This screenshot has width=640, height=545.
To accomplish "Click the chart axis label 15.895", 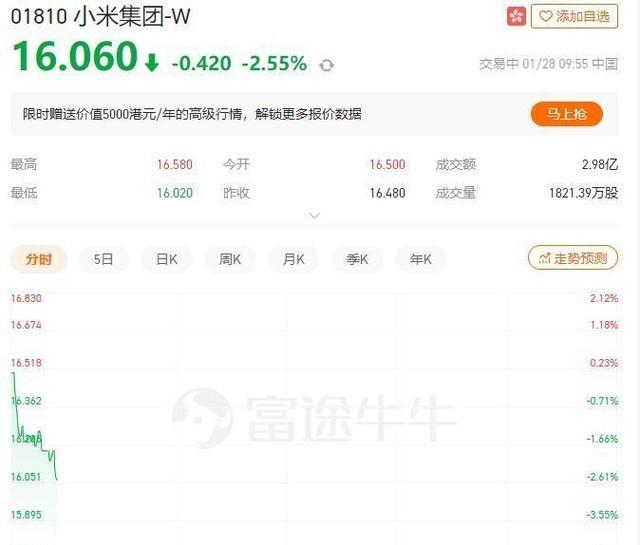I will point(26,515).
